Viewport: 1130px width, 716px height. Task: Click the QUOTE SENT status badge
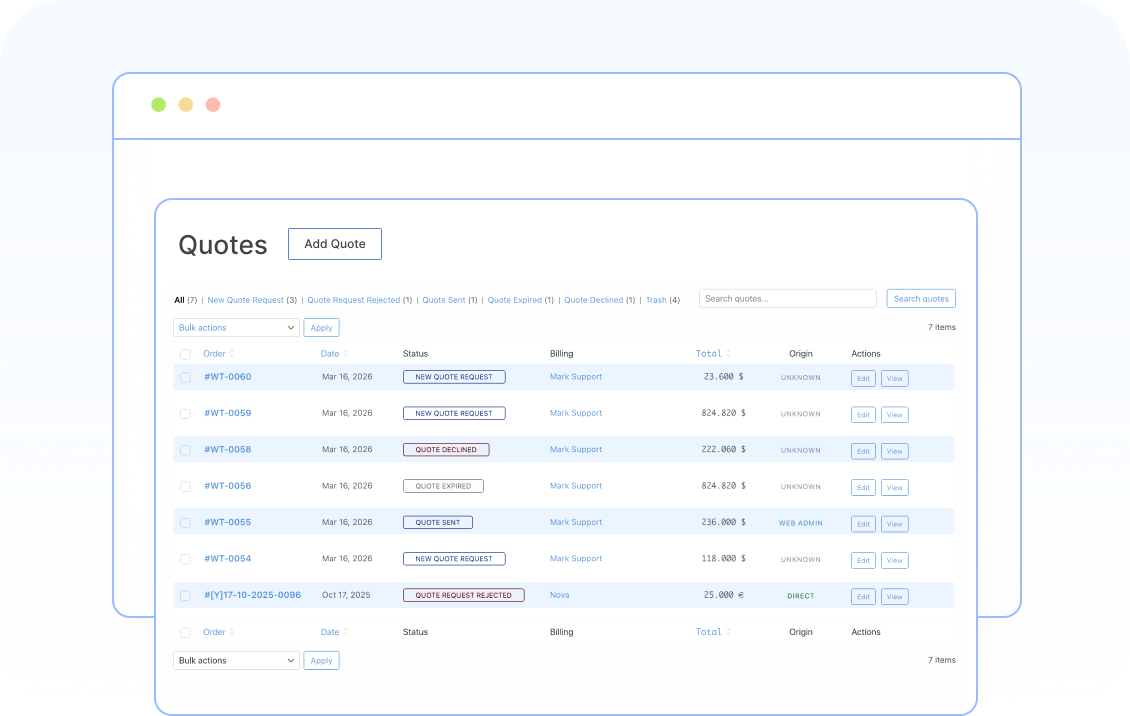click(x=437, y=522)
